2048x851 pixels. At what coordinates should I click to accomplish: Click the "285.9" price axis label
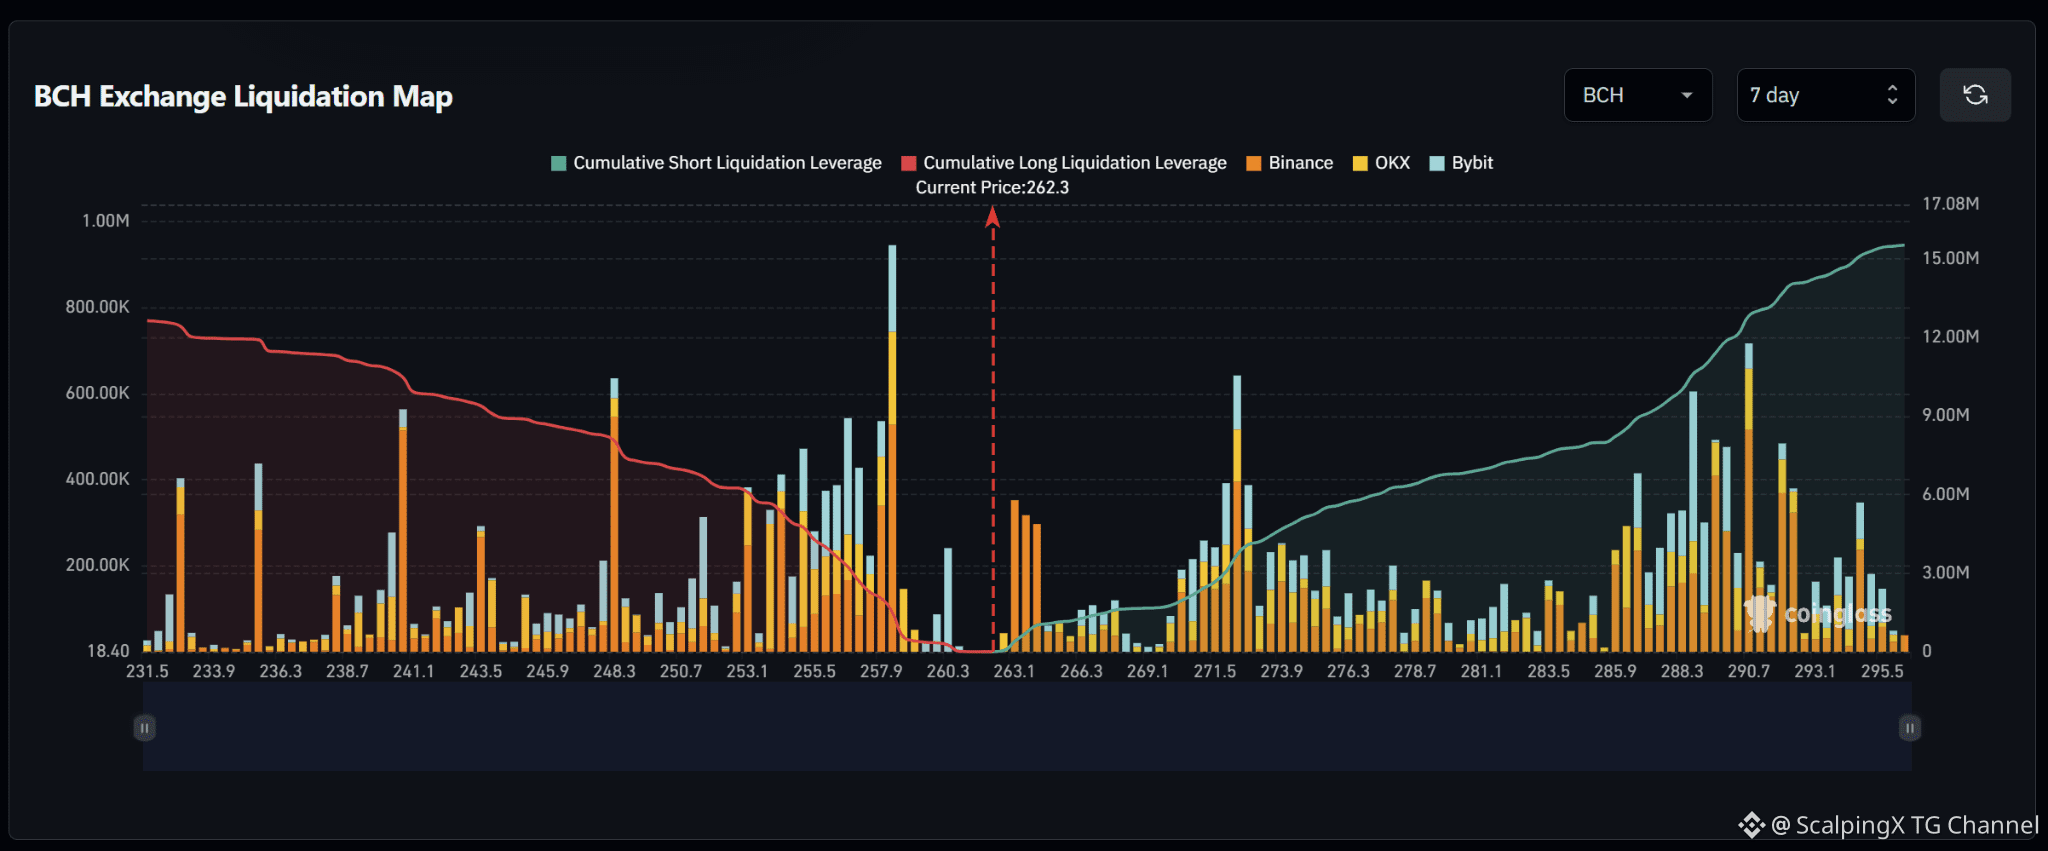pos(1615,671)
